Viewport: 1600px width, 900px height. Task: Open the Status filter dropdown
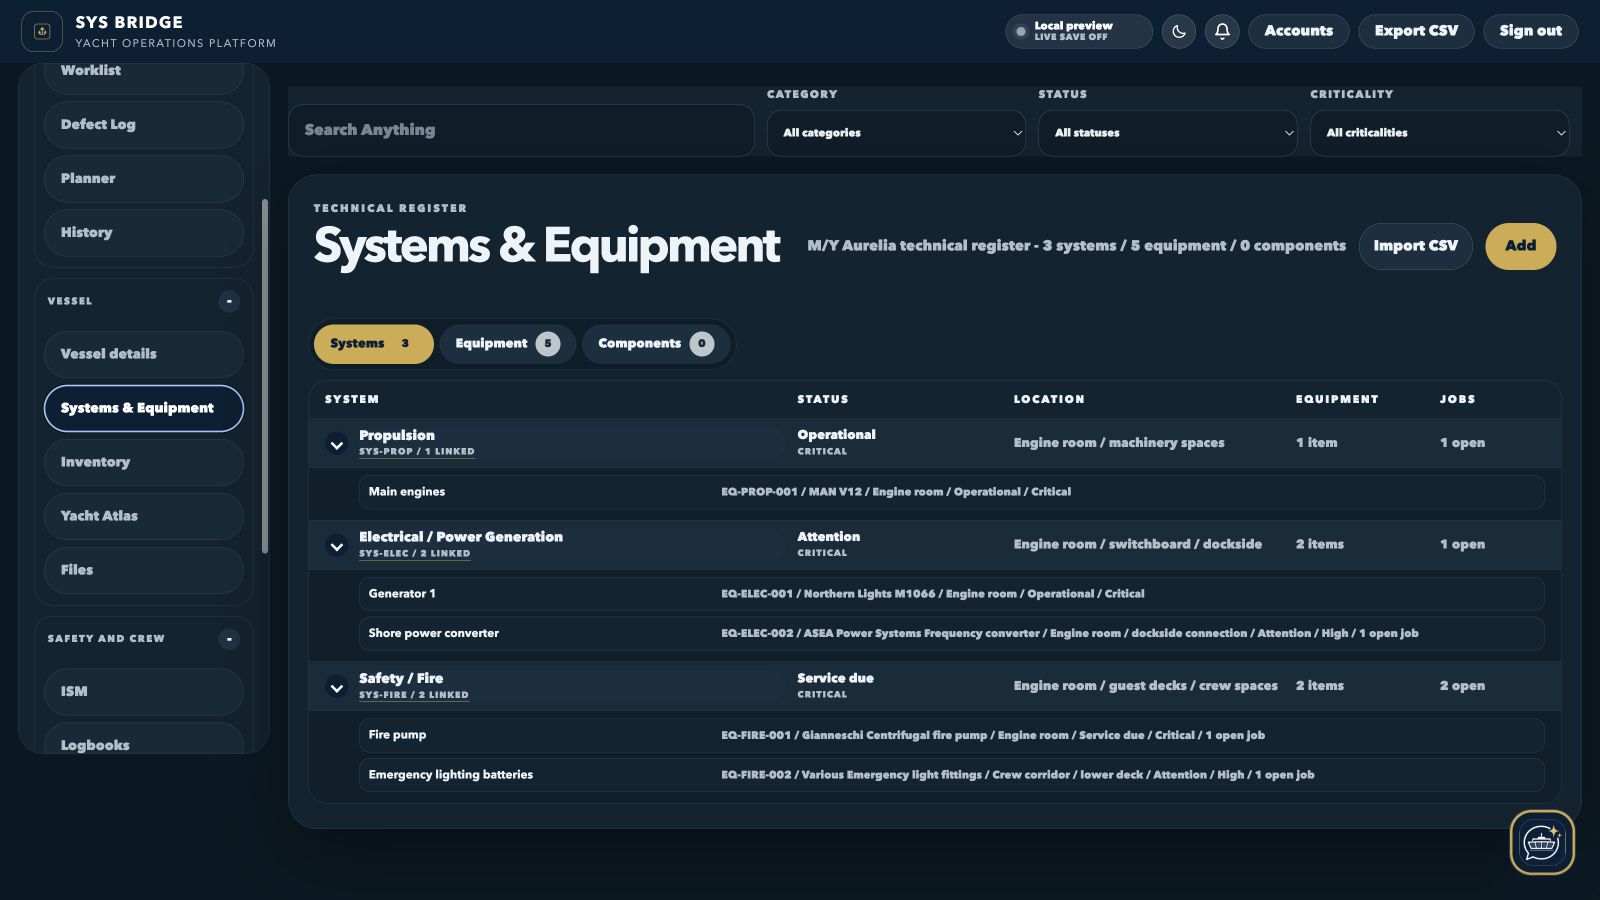[1168, 133]
